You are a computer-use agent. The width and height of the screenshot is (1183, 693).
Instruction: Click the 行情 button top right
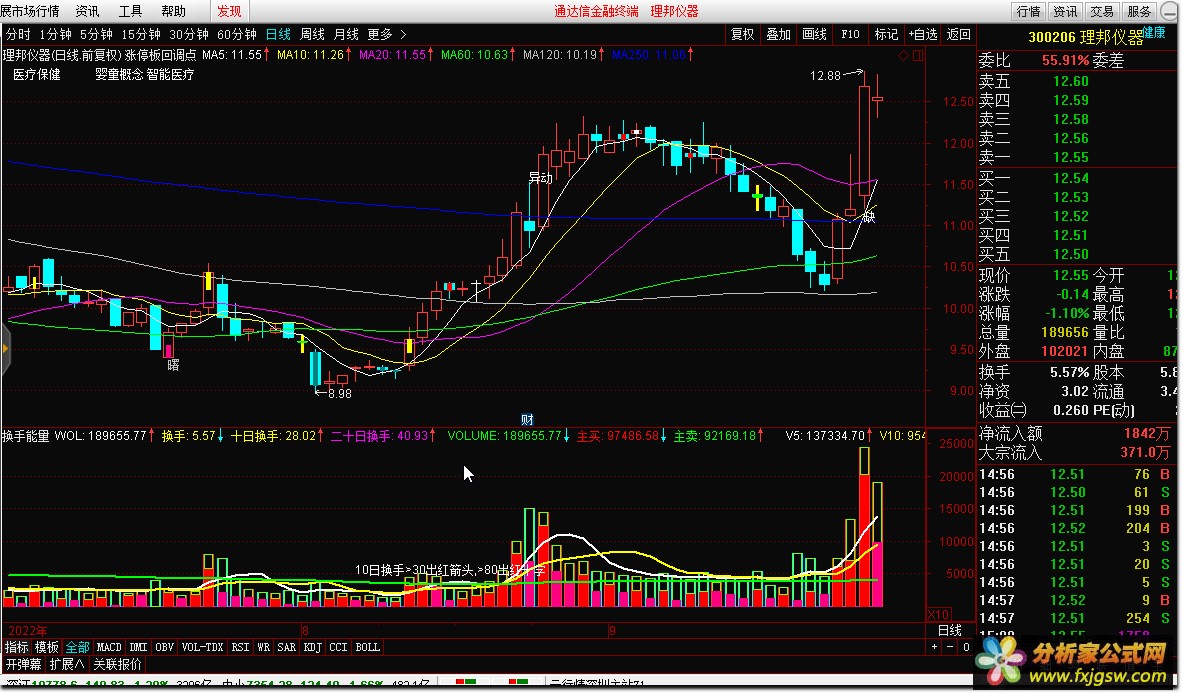1028,11
